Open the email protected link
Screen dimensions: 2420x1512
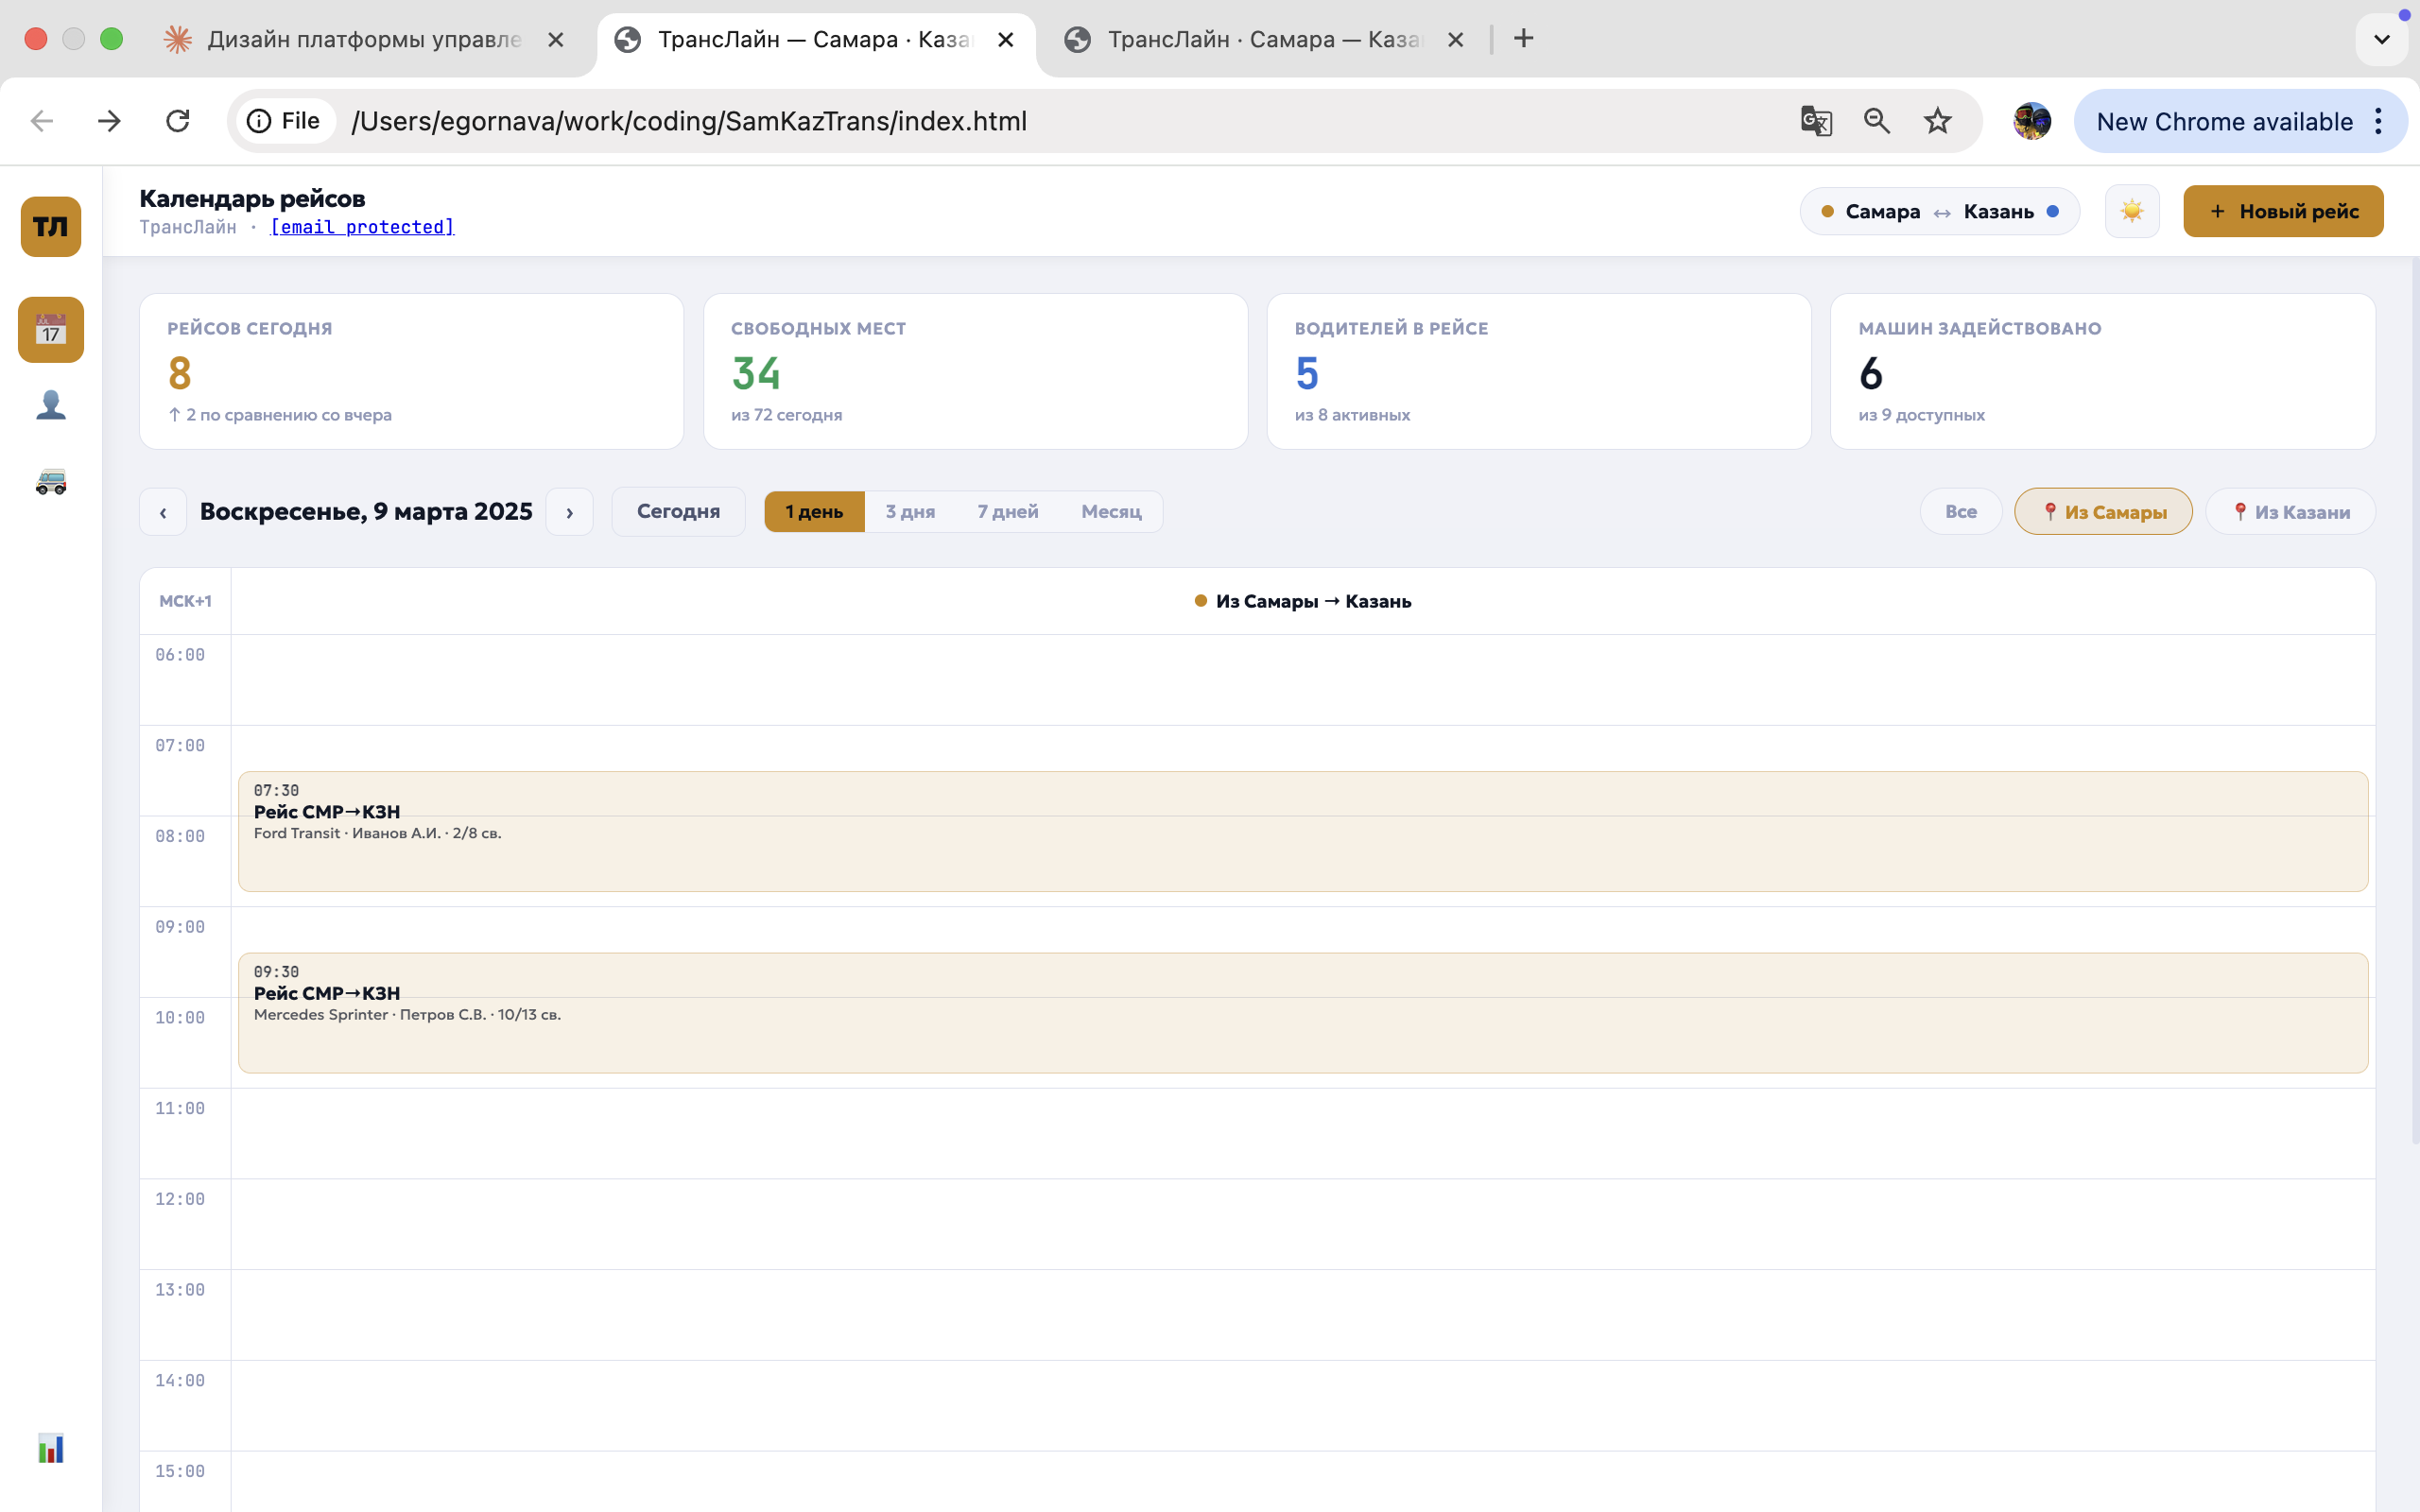pos(362,227)
